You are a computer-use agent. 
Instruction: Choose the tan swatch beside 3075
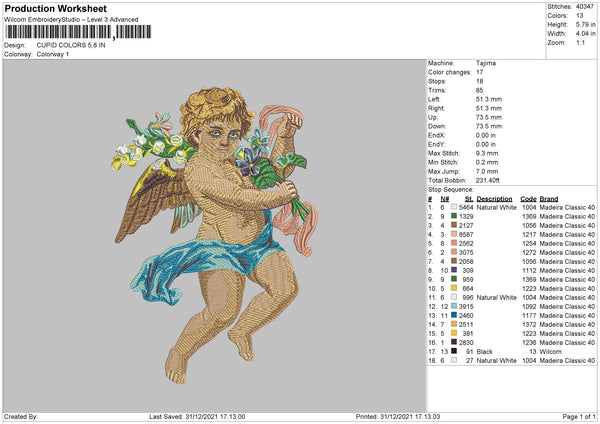click(x=454, y=252)
